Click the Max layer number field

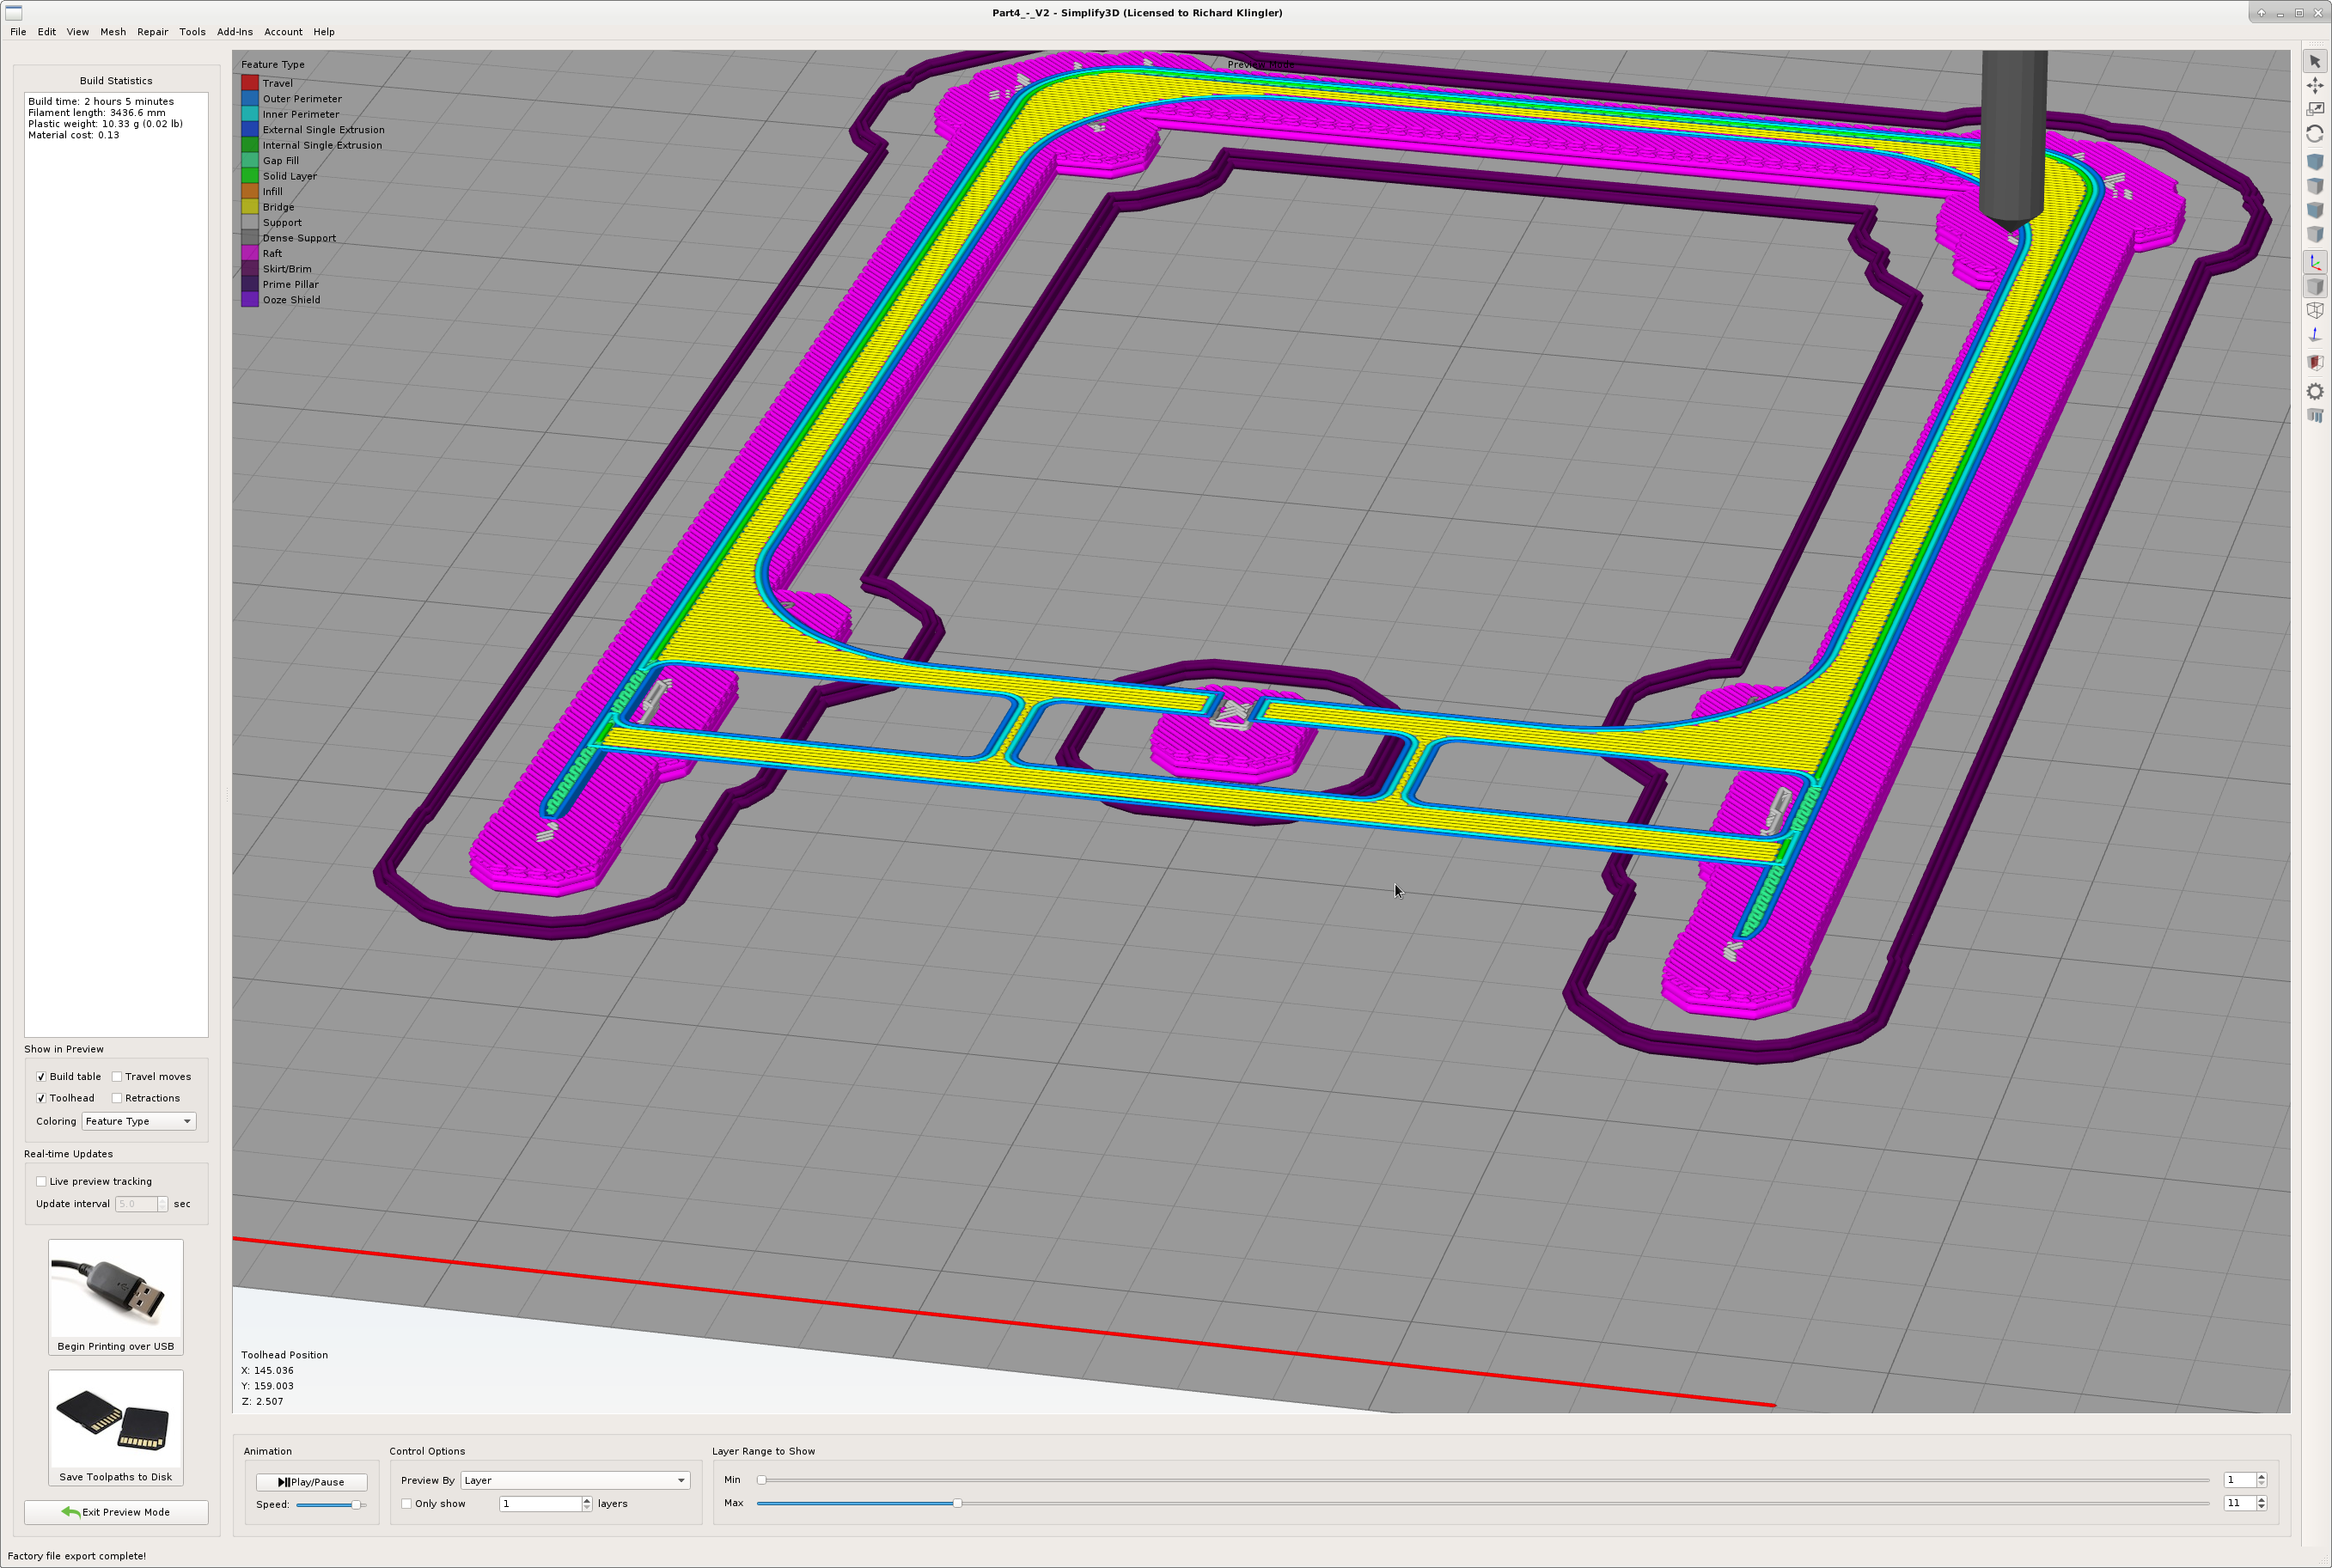pos(2239,1503)
